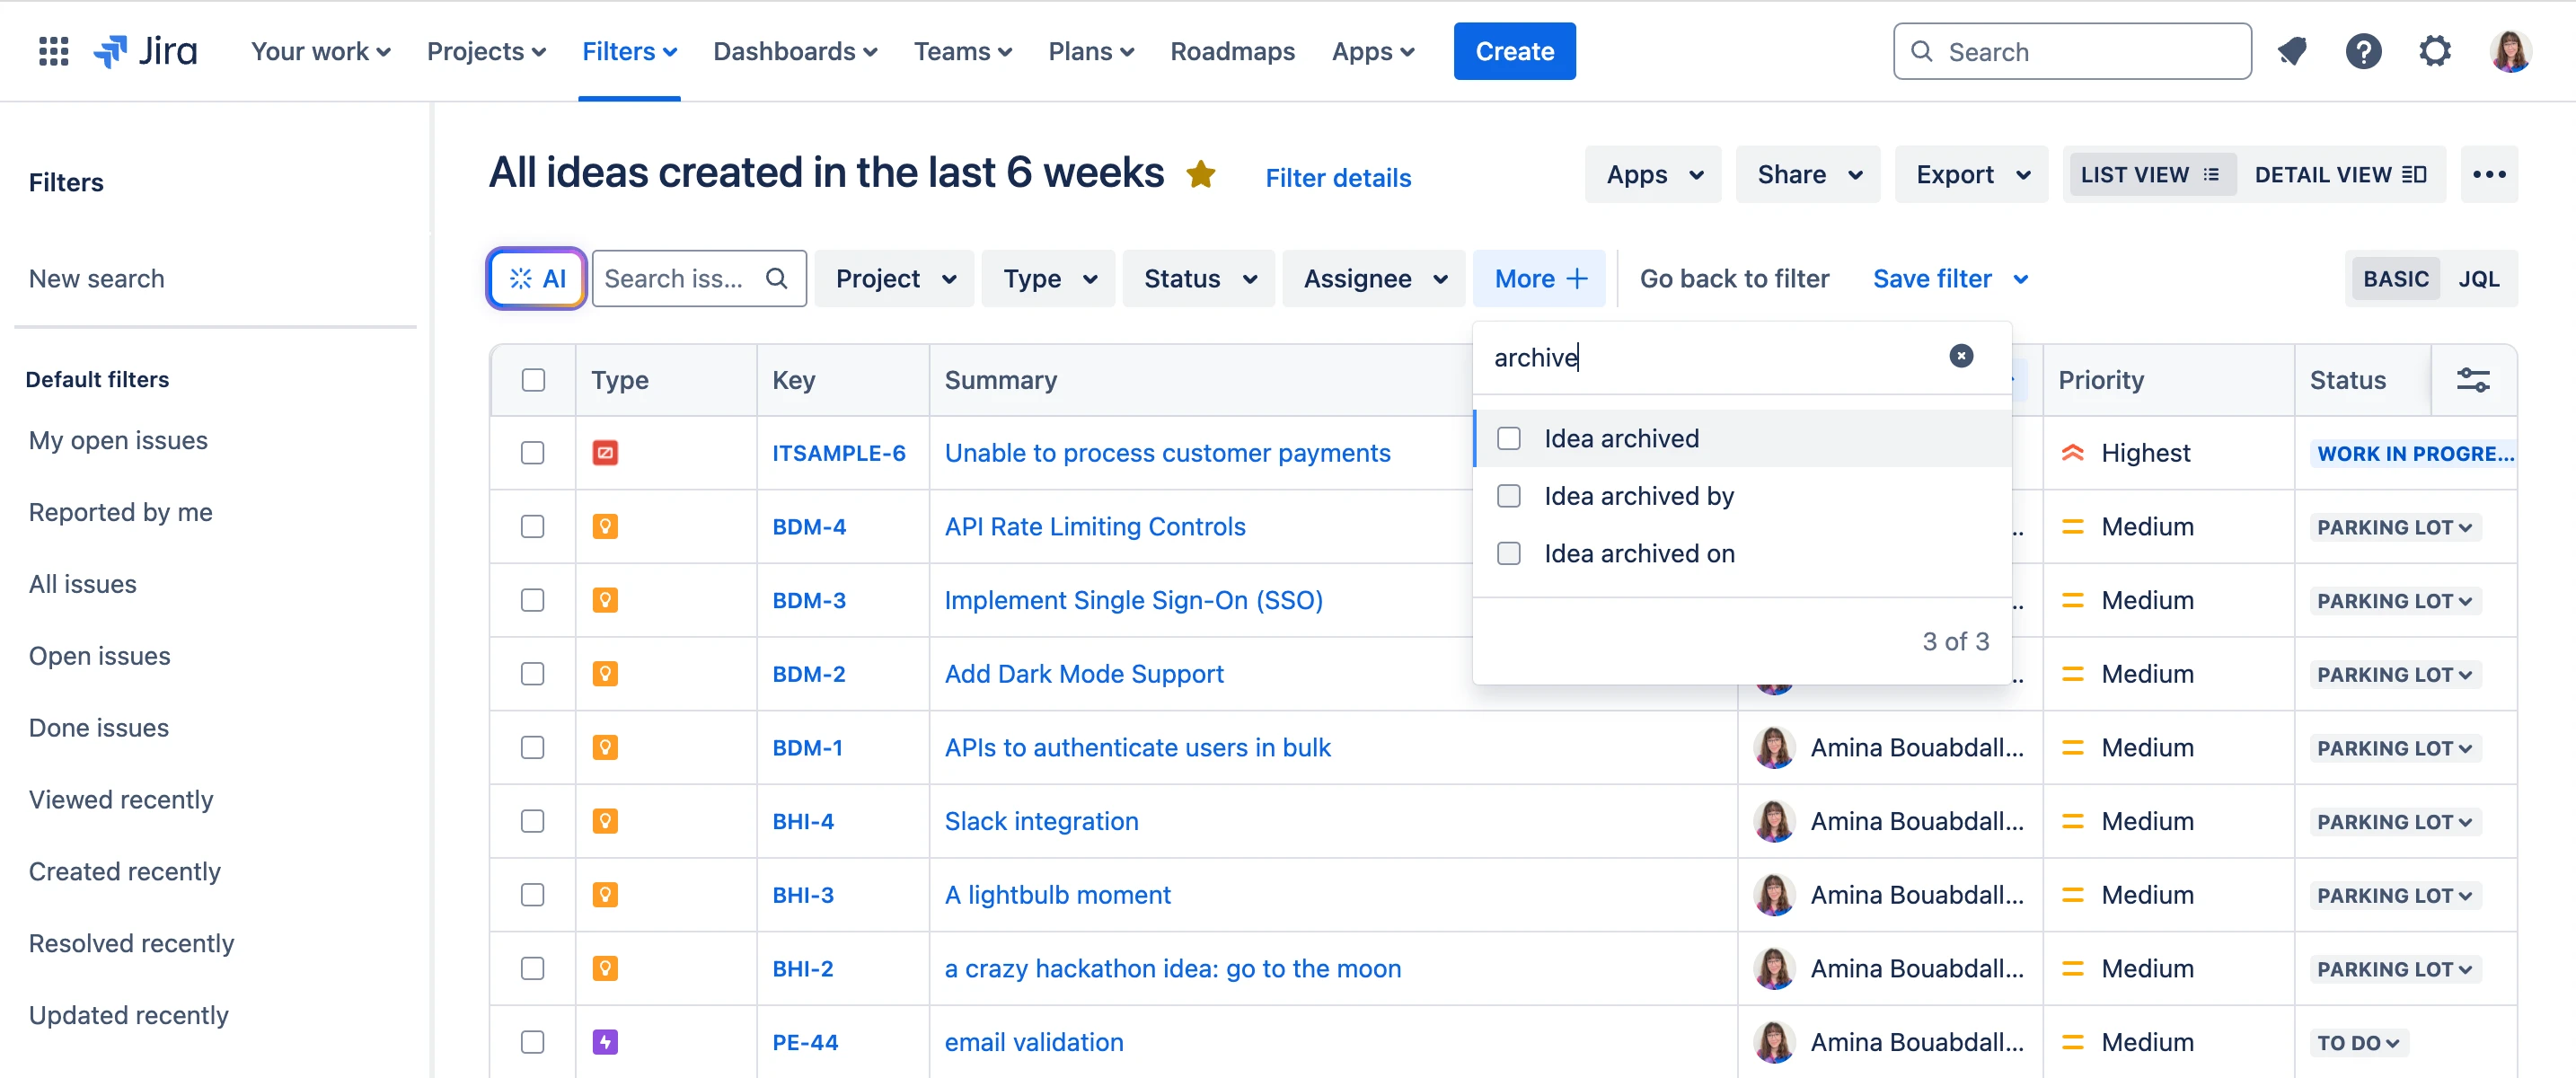The image size is (2576, 1078).
Task: Open the Filters menu in the navigation bar
Action: pyautogui.click(x=629, y=51)
